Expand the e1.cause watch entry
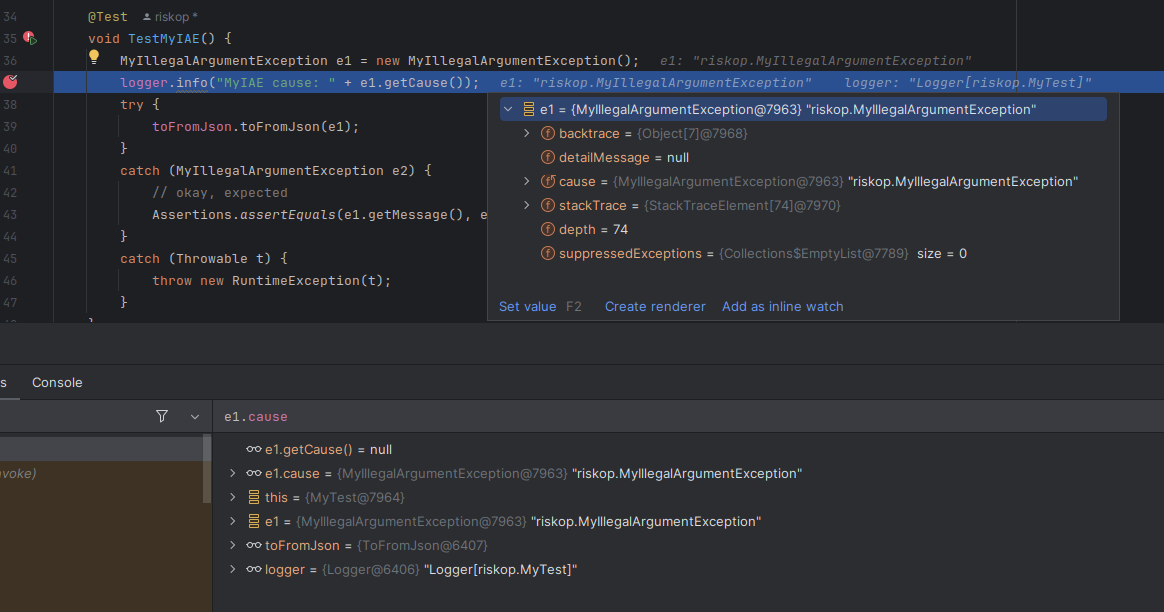The image size is (1164, 612). point(233,473)
